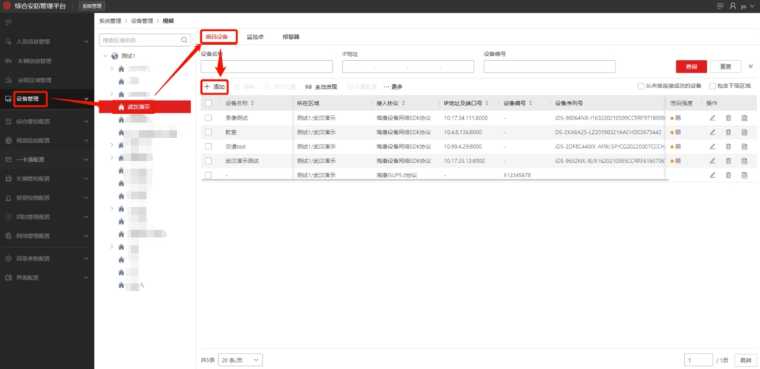
Task: Delete the 录像测试 device row
Action: point(728,118)
